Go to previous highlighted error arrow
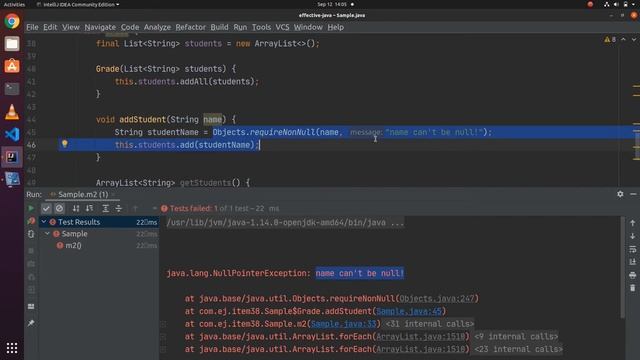 pos(623,40)
